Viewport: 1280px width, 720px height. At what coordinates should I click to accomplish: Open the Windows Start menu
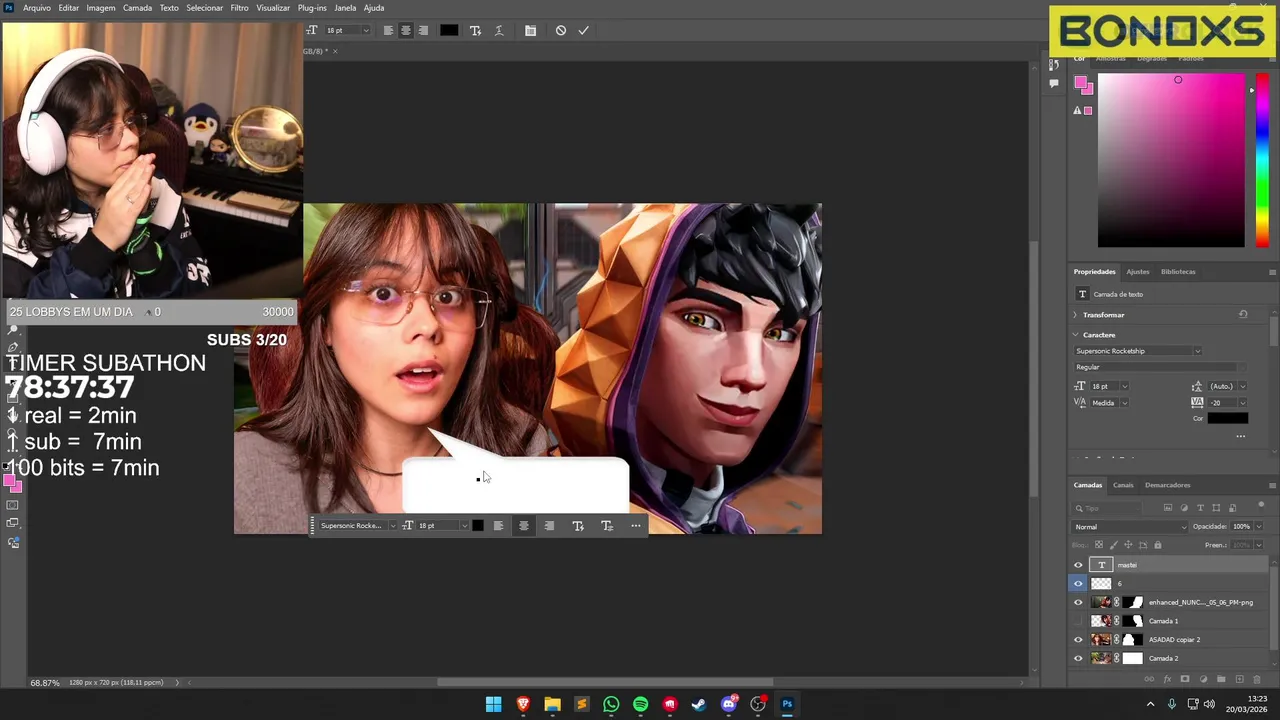[x=493, y=704]
